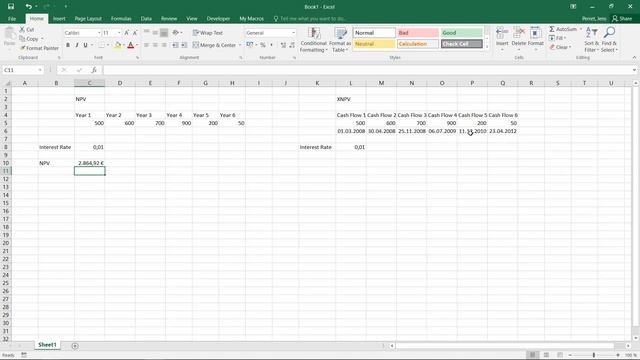640x360 pixels.
Task: Click the Wrap Text button
Action: (x=208, y=33)
